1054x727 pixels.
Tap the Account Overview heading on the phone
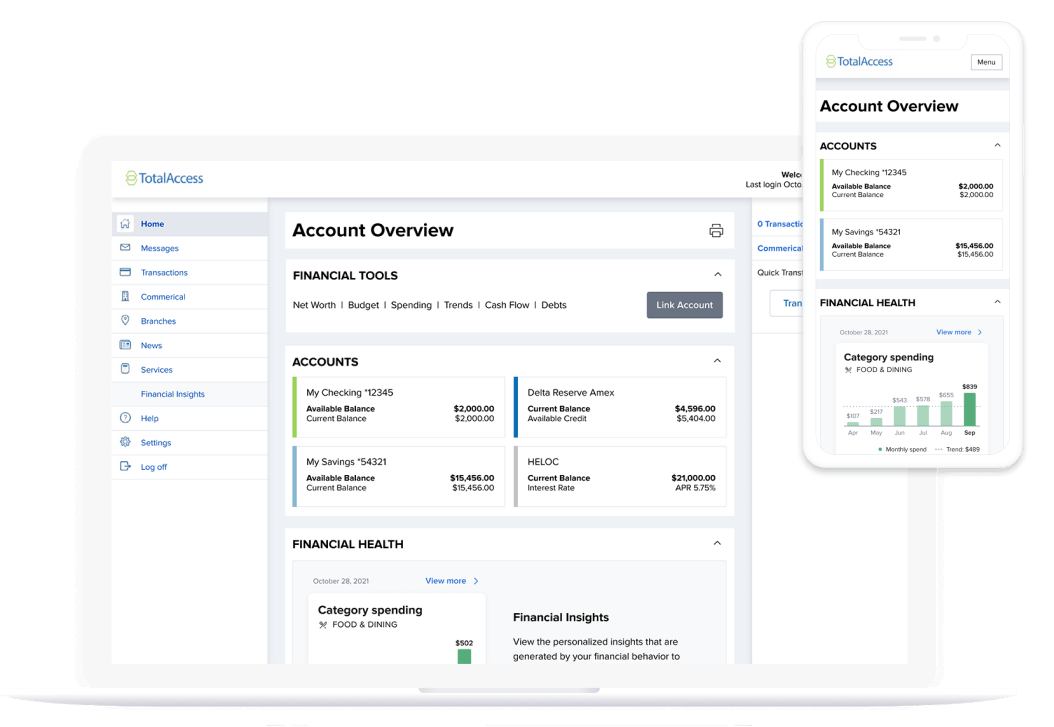pyautogui.click(x=889, y=106)
